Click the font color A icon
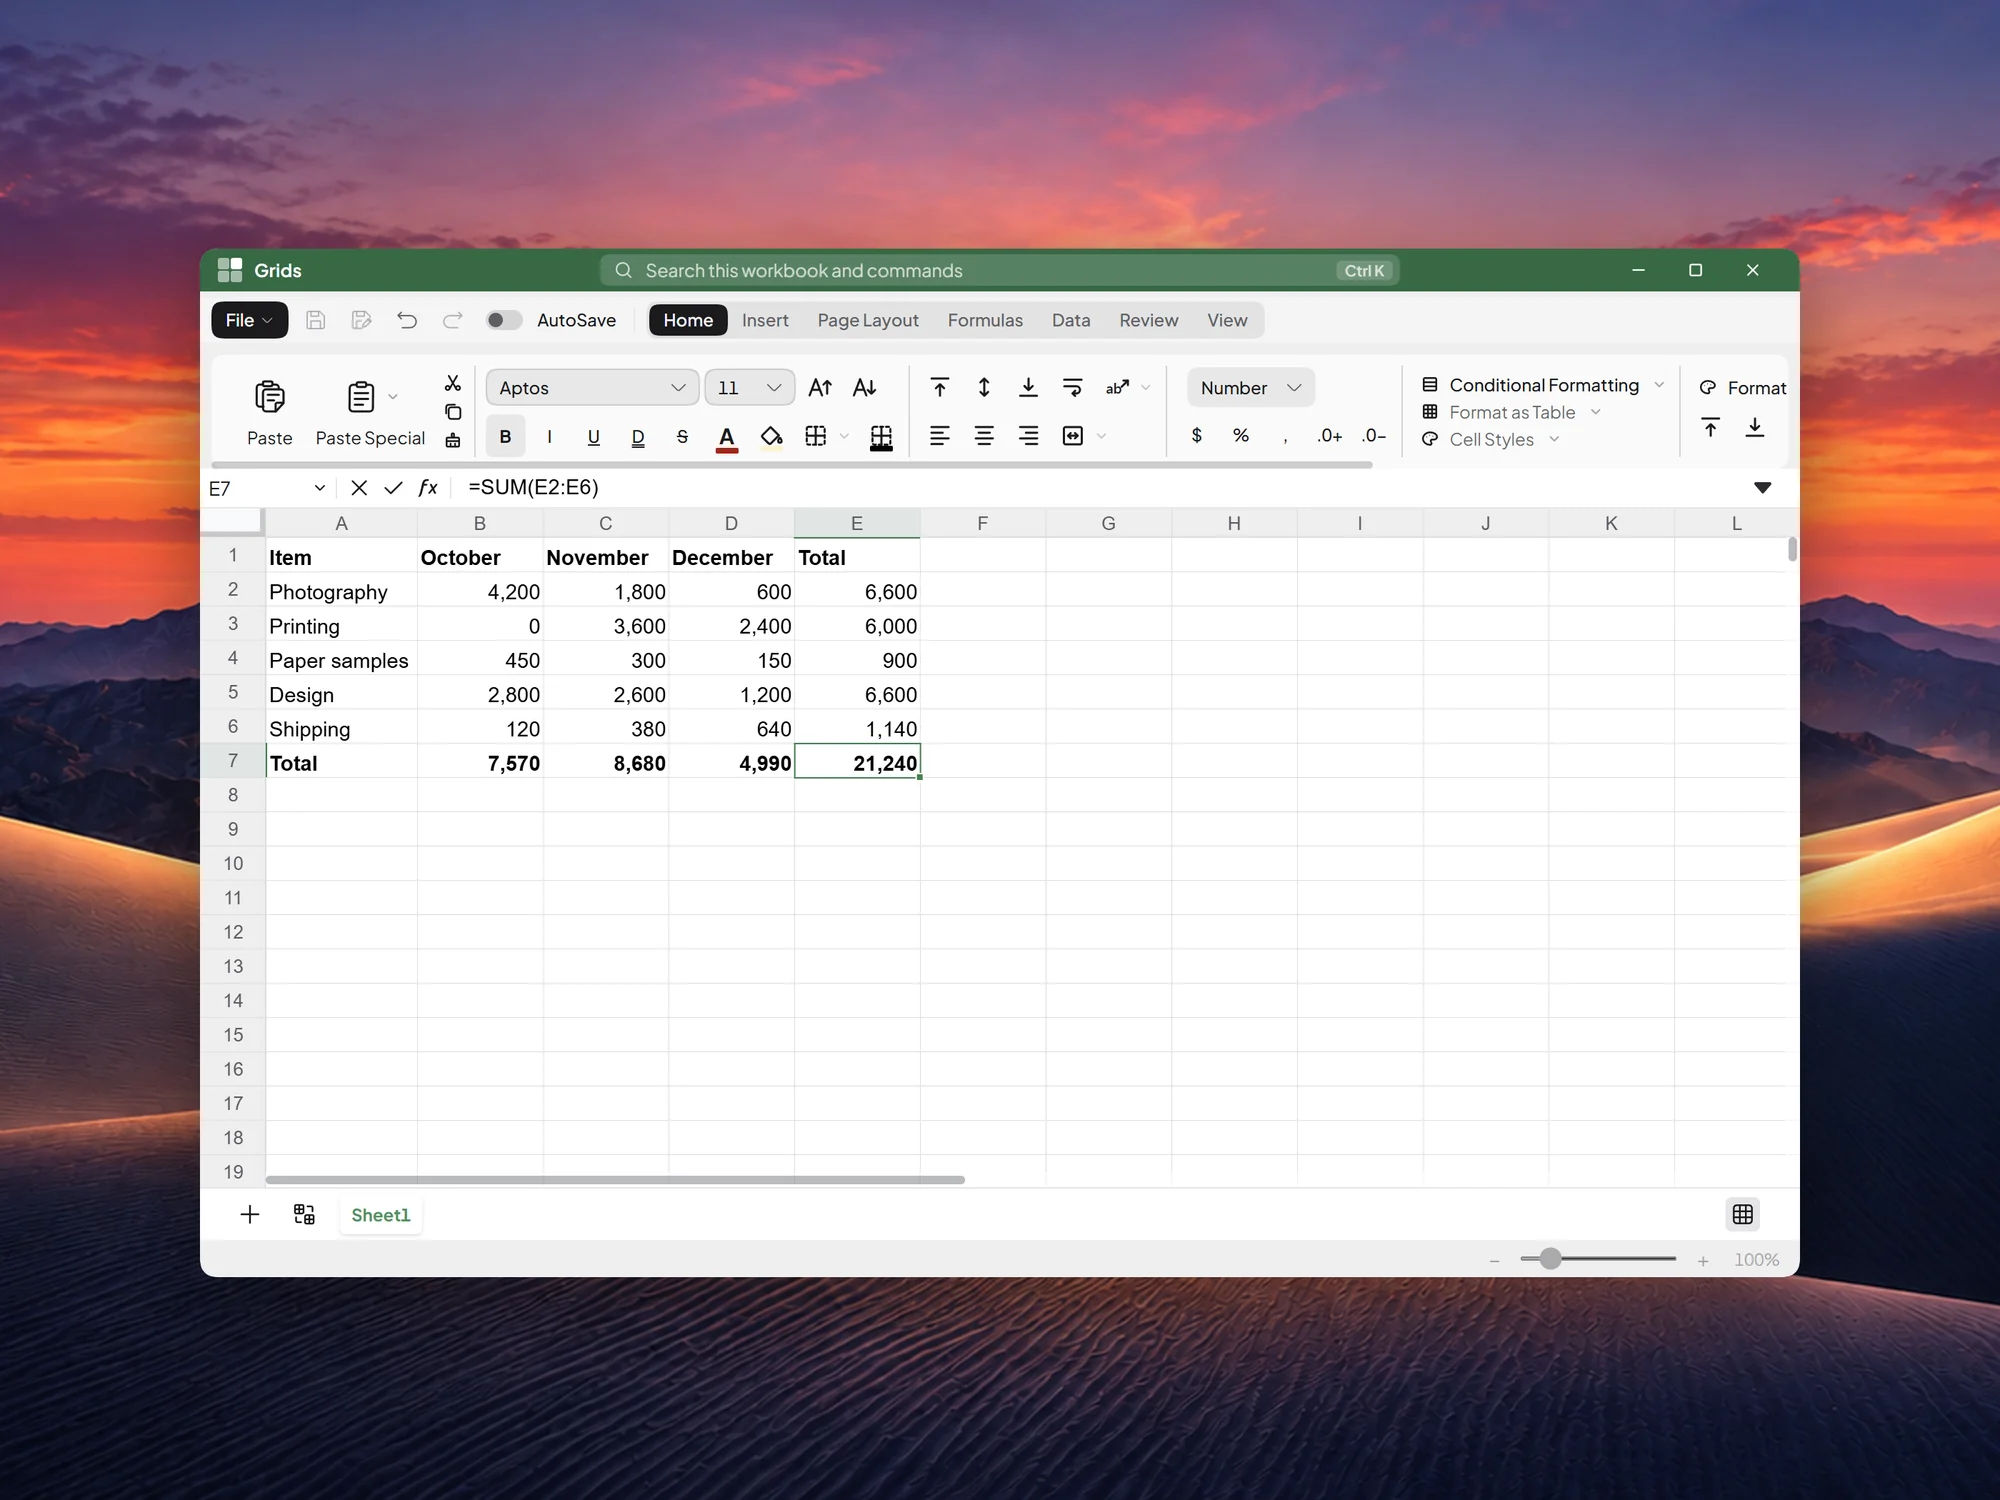 click(727, 437)
